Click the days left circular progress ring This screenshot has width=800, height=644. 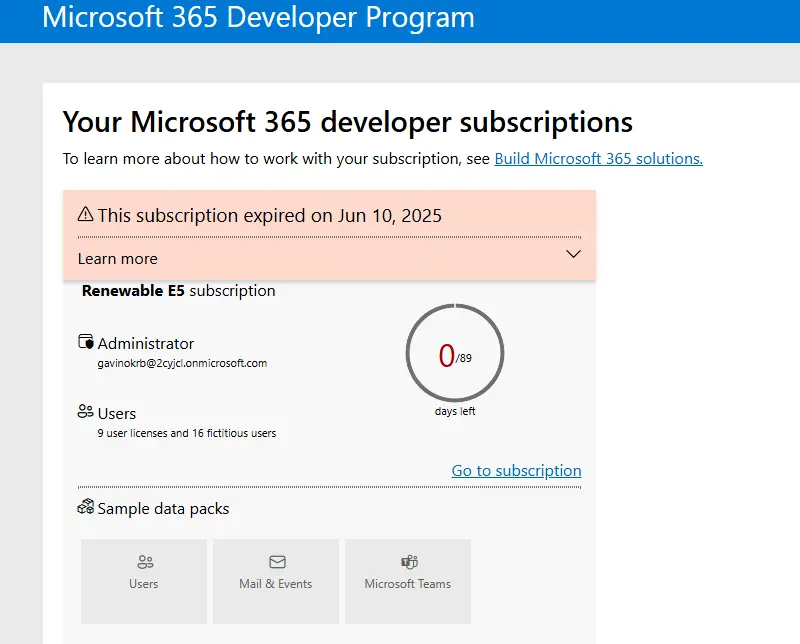click(x=455, y=353)
